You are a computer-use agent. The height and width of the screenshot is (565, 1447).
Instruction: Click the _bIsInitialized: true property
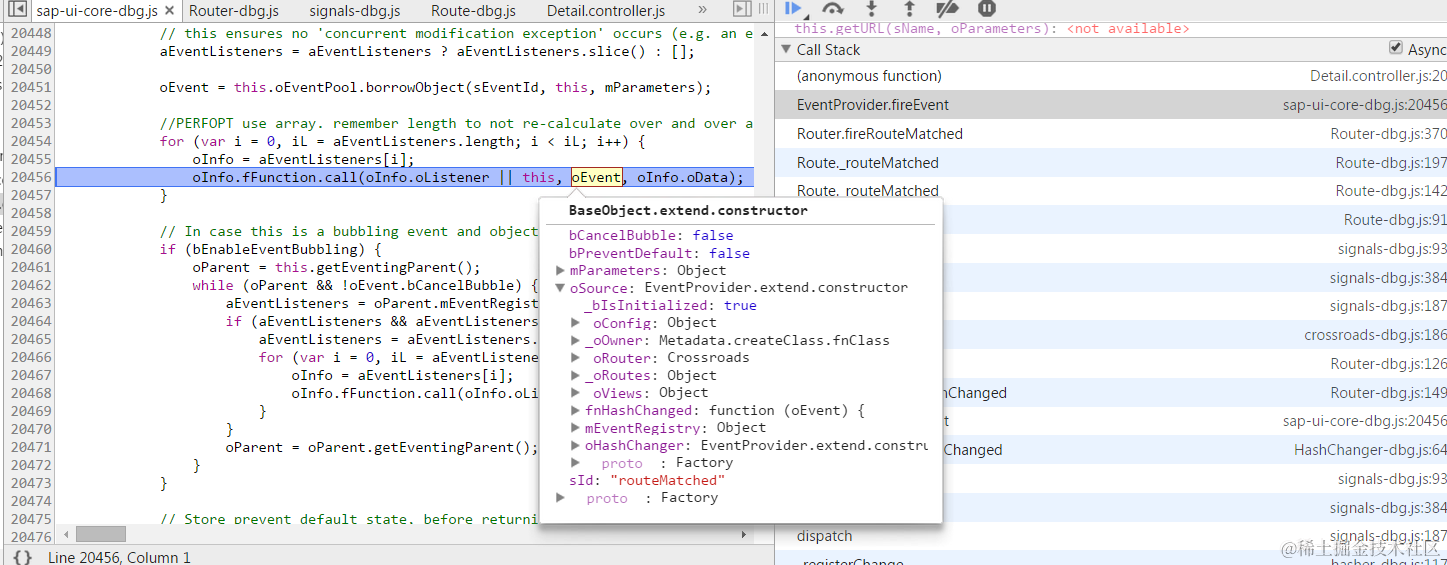pyautogui.click(x=670, y=305)
